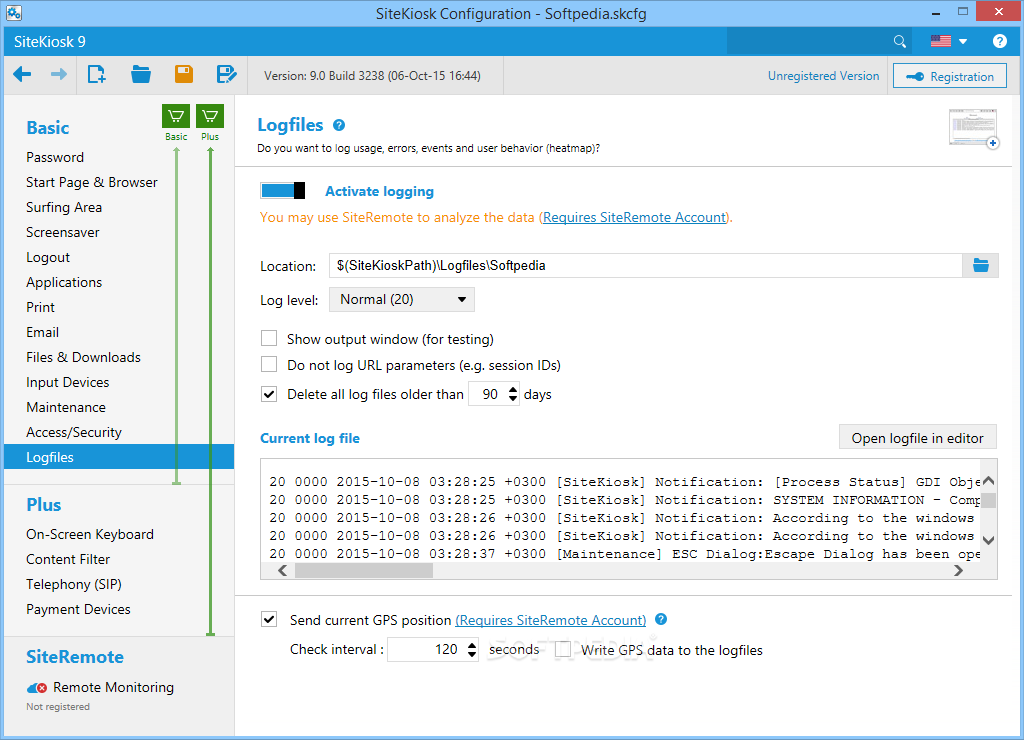
Task: Open an existing configuration folder icon
Action: (140, 74)
